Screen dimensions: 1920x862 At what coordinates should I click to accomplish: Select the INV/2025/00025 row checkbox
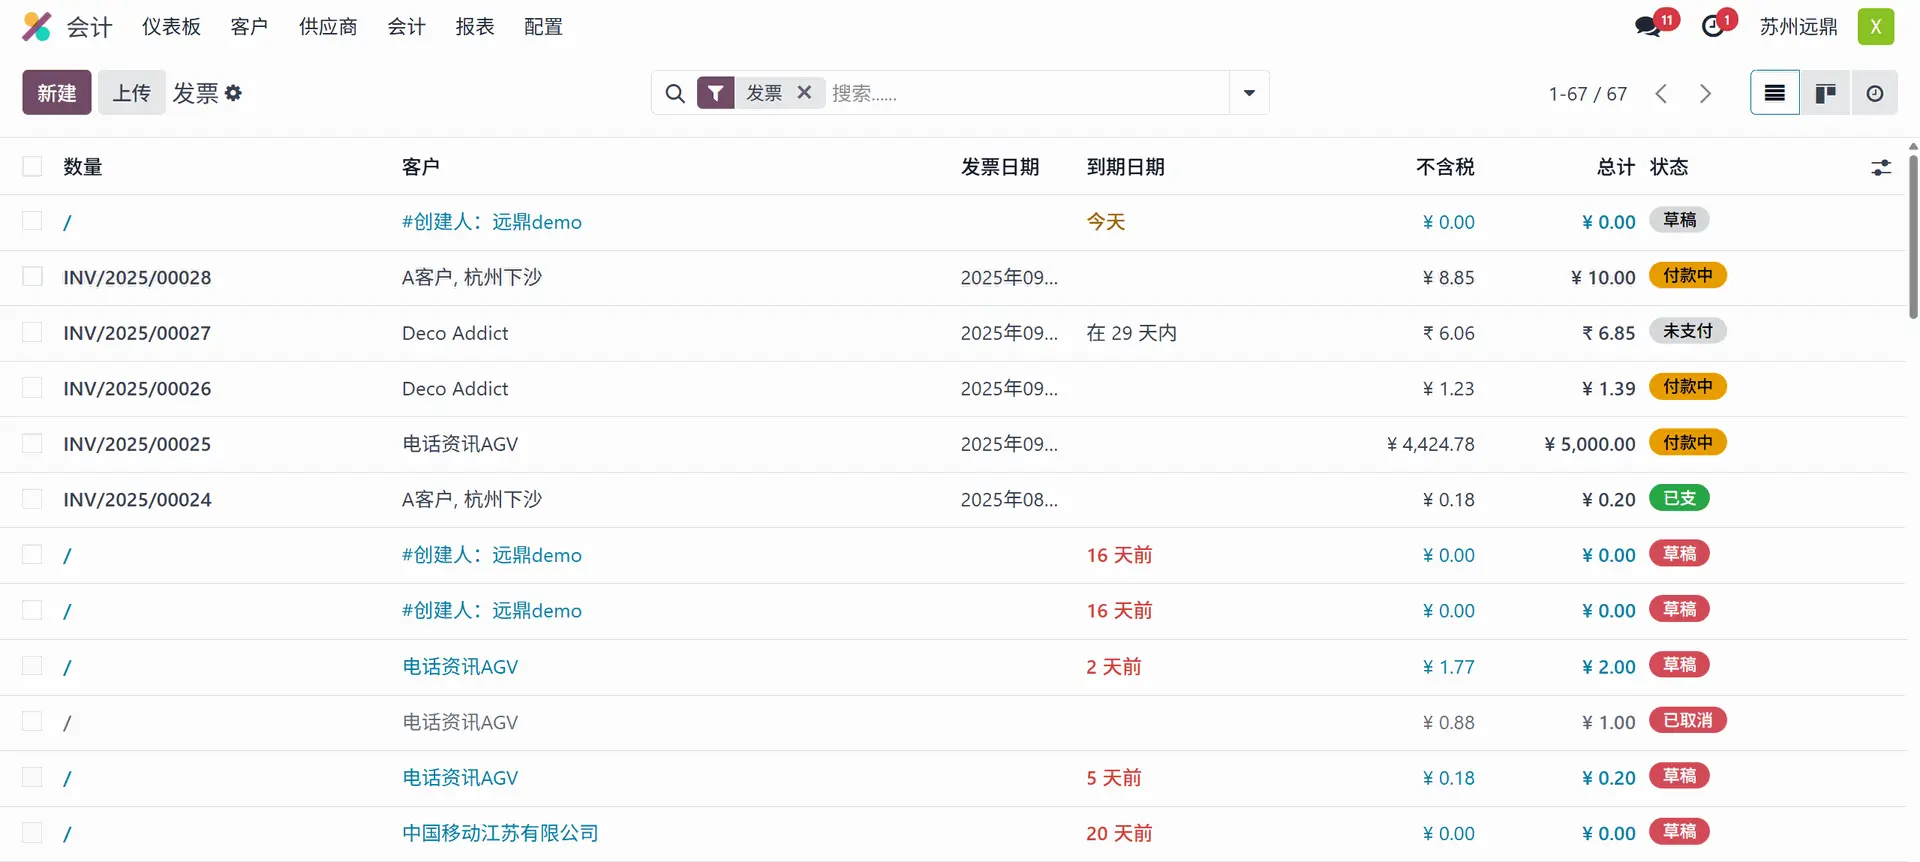tap(33, 444)
